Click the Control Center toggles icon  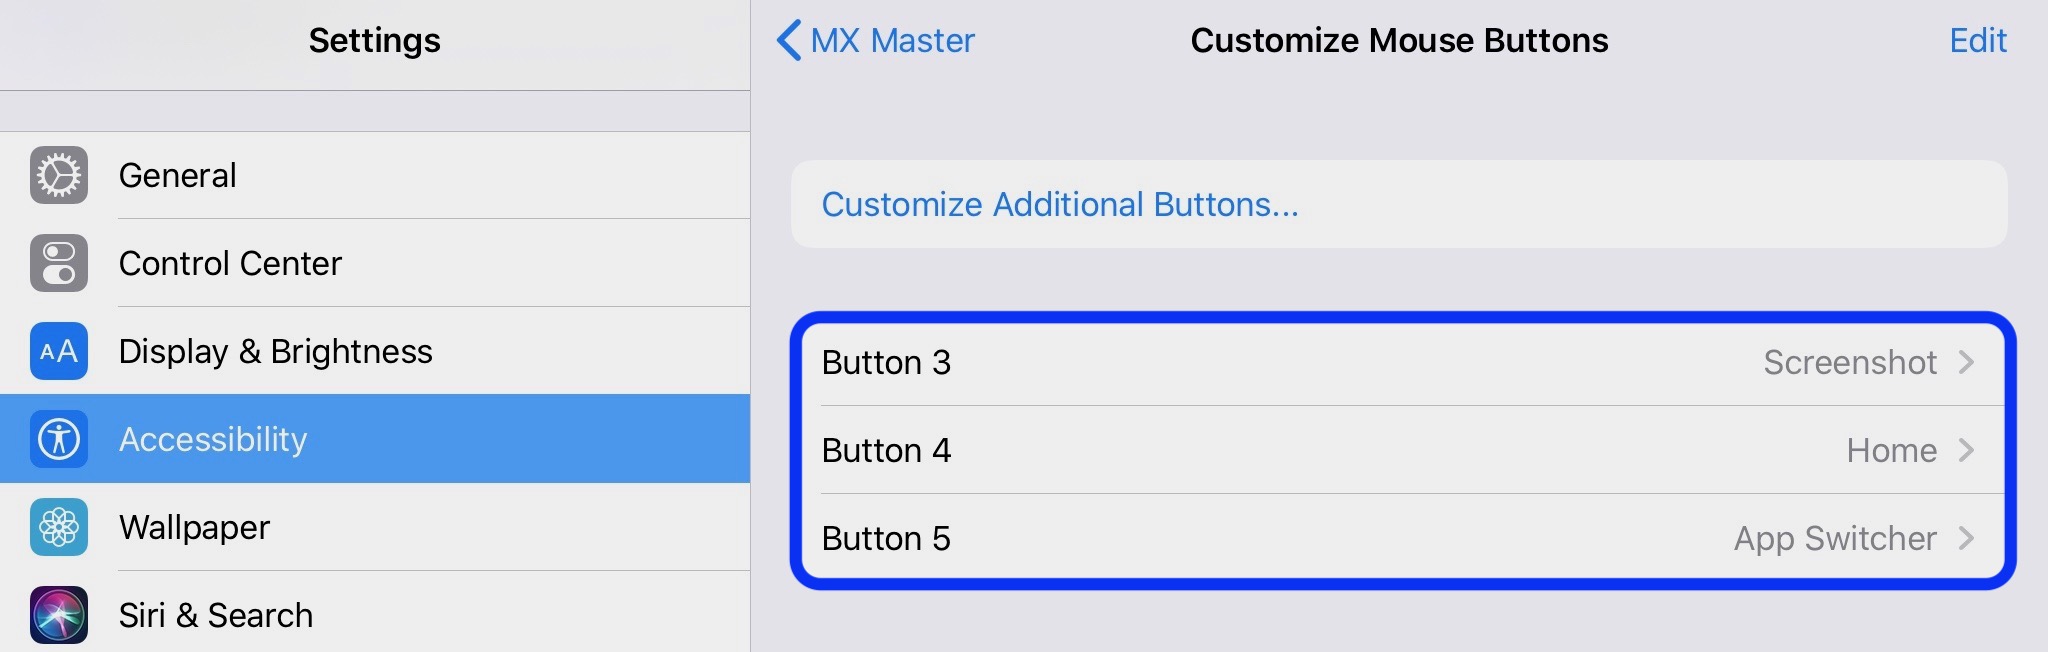click(59, 263)
